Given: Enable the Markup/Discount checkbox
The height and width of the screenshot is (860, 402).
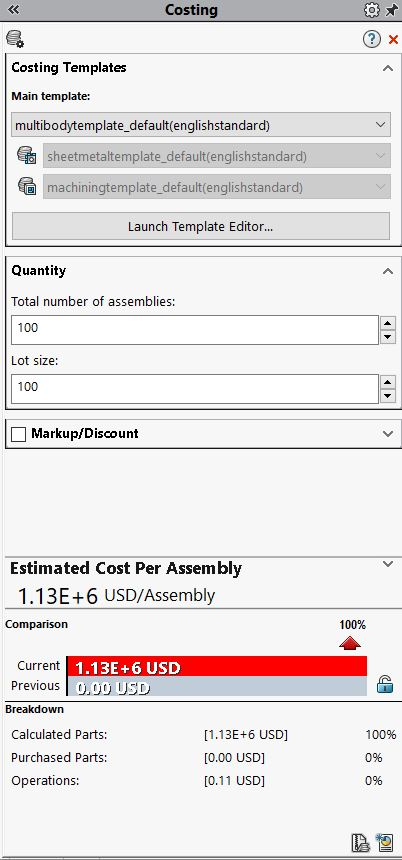Looking at the screenshot, I should click(19, 434).
